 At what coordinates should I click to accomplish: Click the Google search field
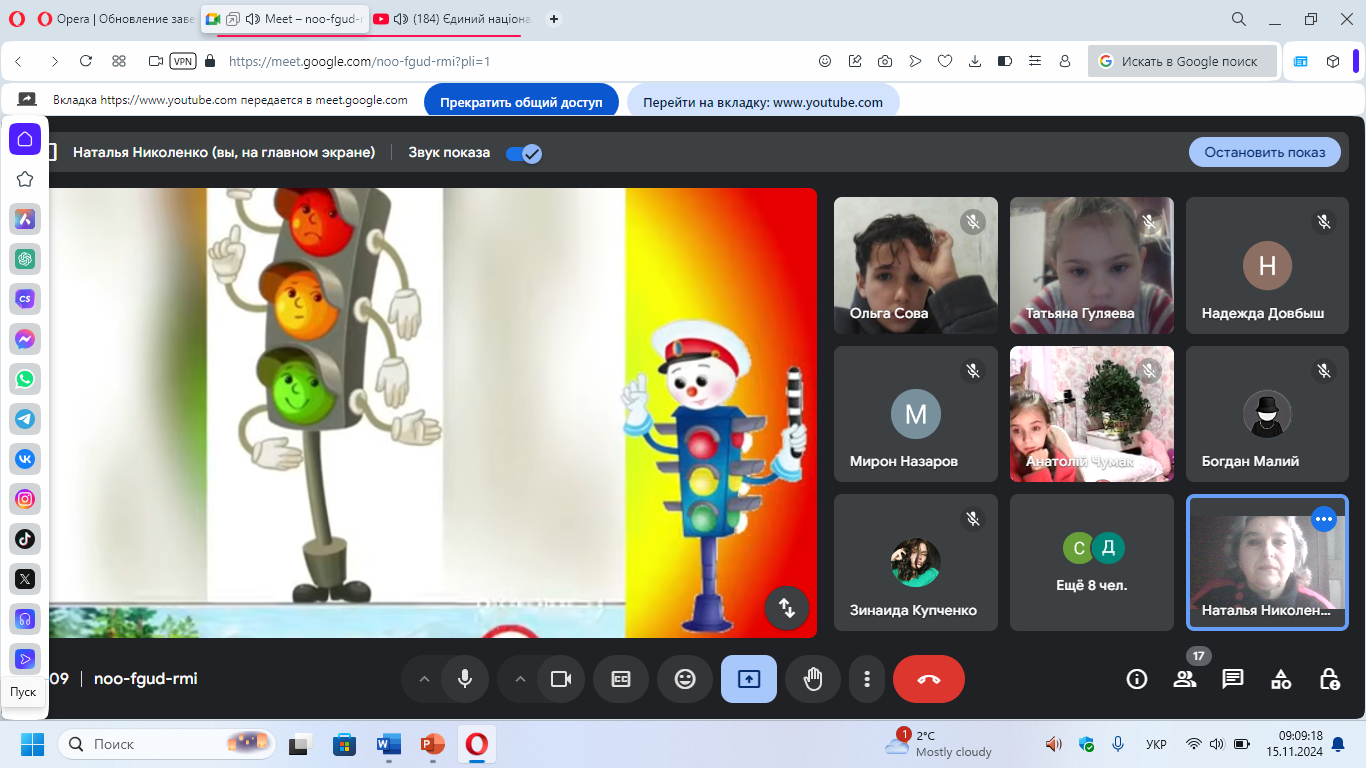1182,61
